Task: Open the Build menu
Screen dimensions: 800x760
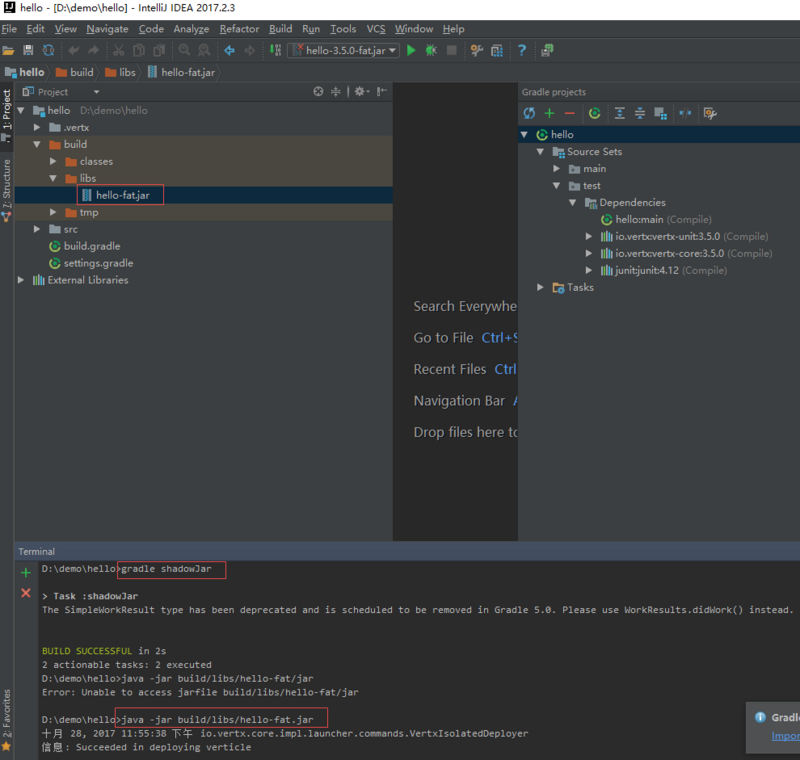Action: click(281, 29)
